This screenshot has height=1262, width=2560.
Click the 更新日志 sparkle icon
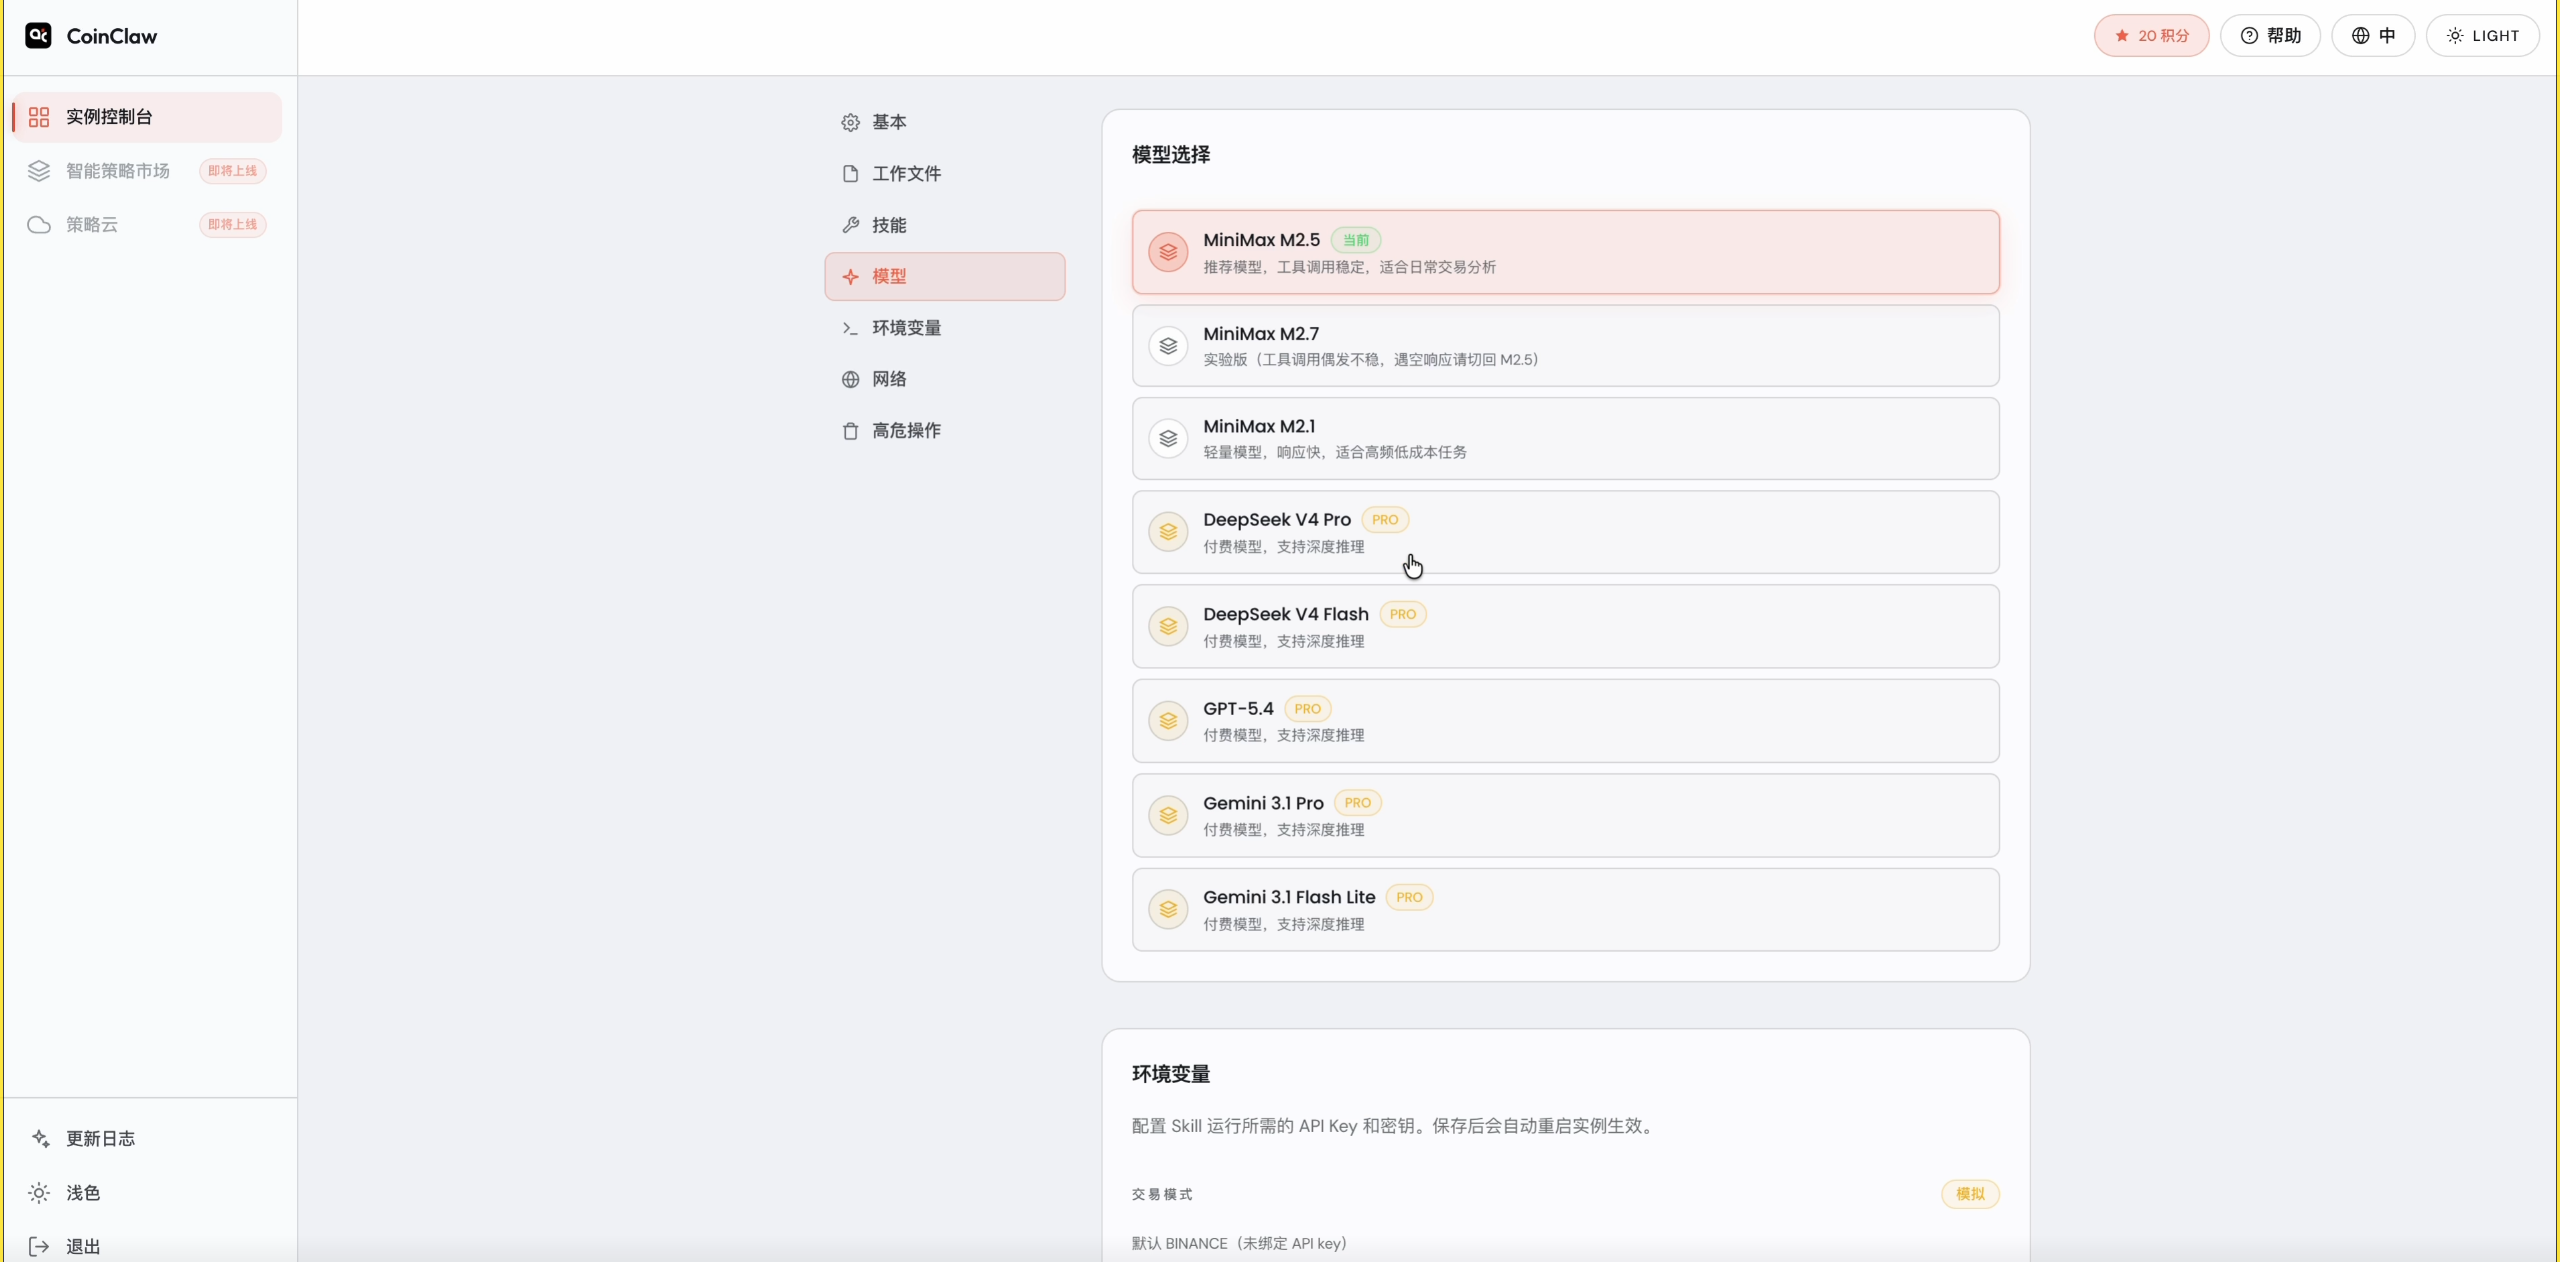[x=40, y=1138]
